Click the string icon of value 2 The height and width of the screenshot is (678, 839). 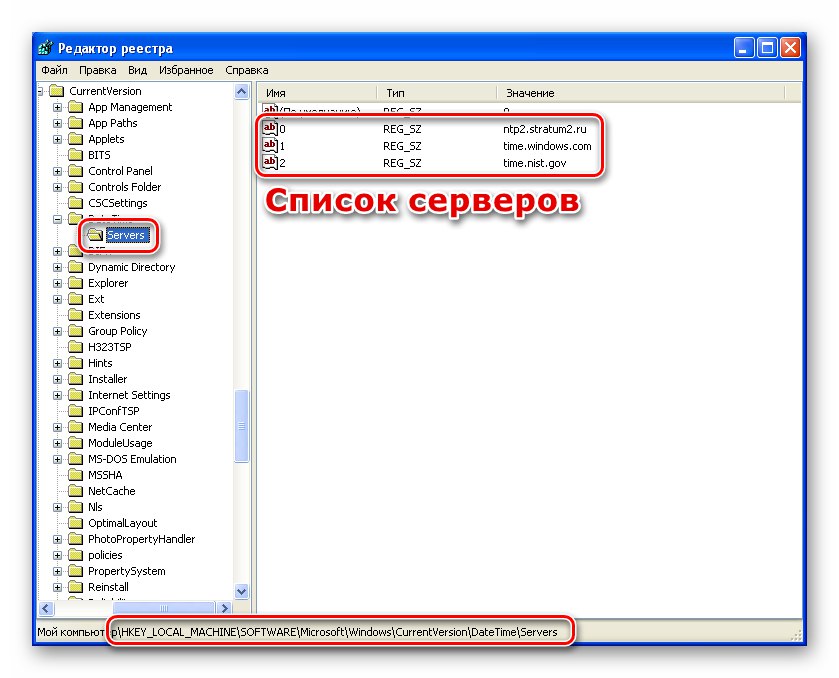[270, 162]
